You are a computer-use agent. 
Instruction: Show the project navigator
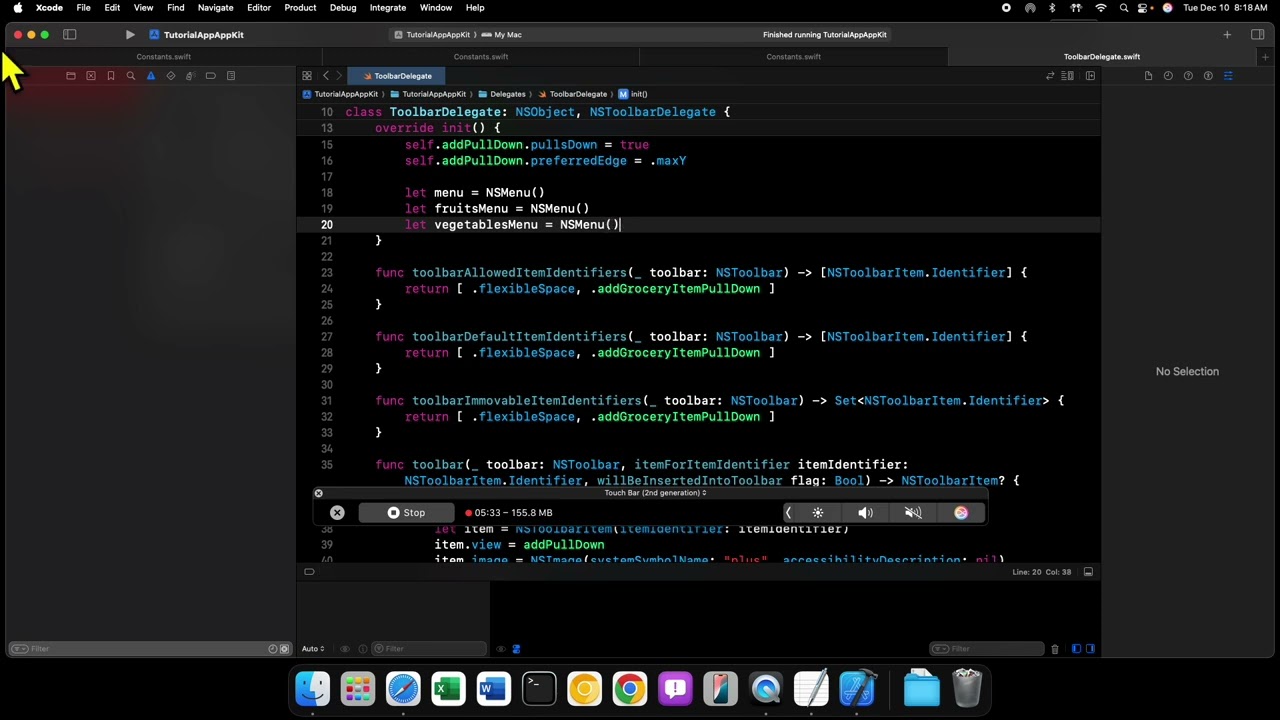click(x=70, y=76)
